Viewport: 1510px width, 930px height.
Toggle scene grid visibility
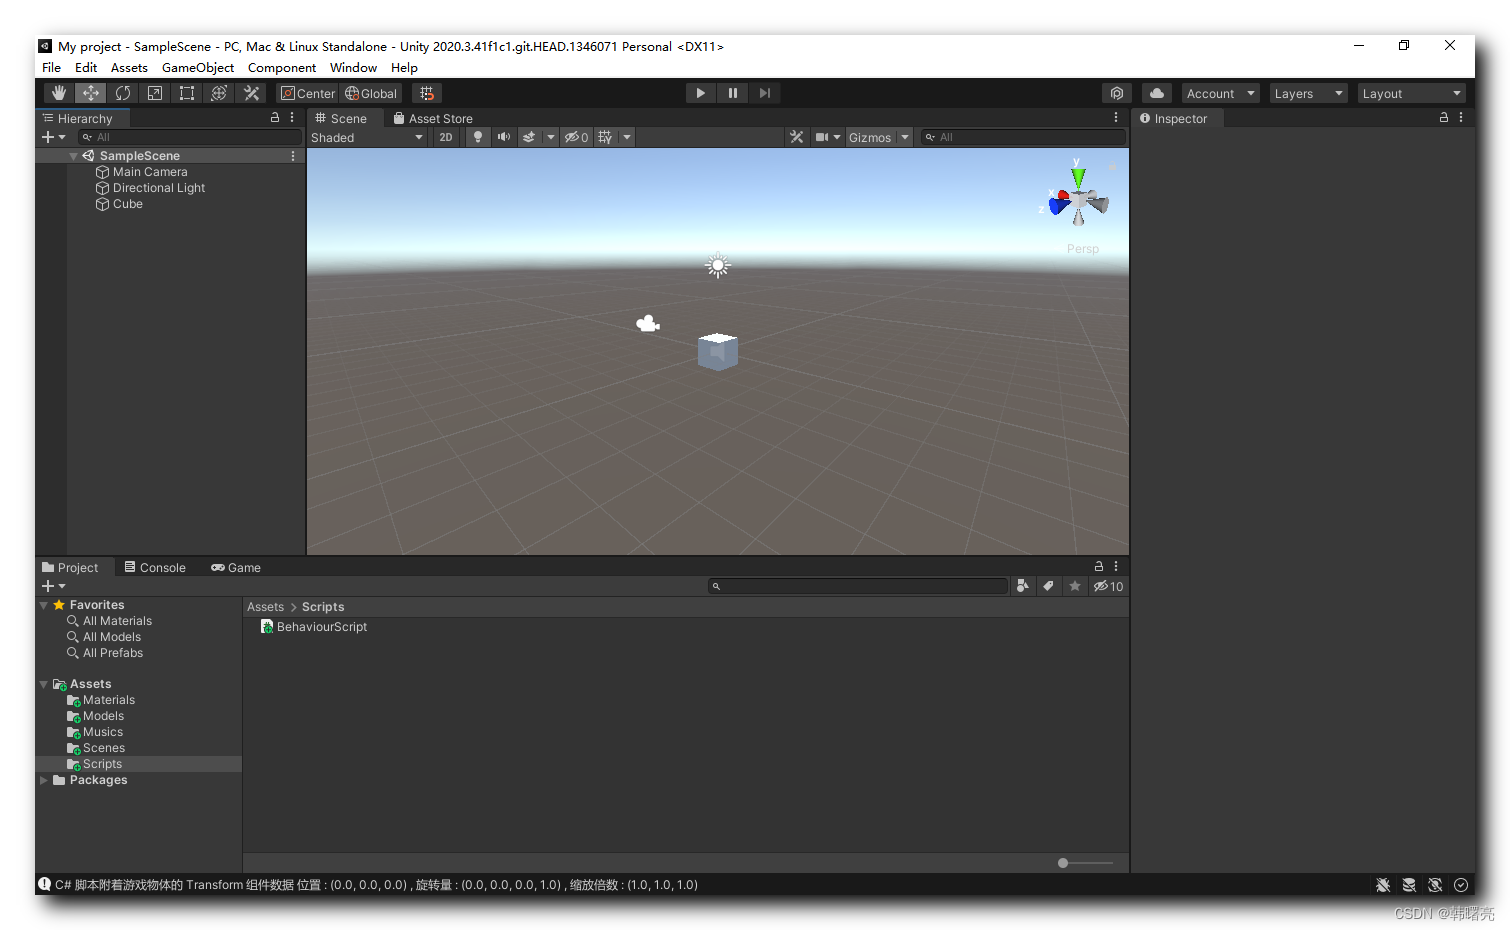pyautogui.click(x=605, y=137)
